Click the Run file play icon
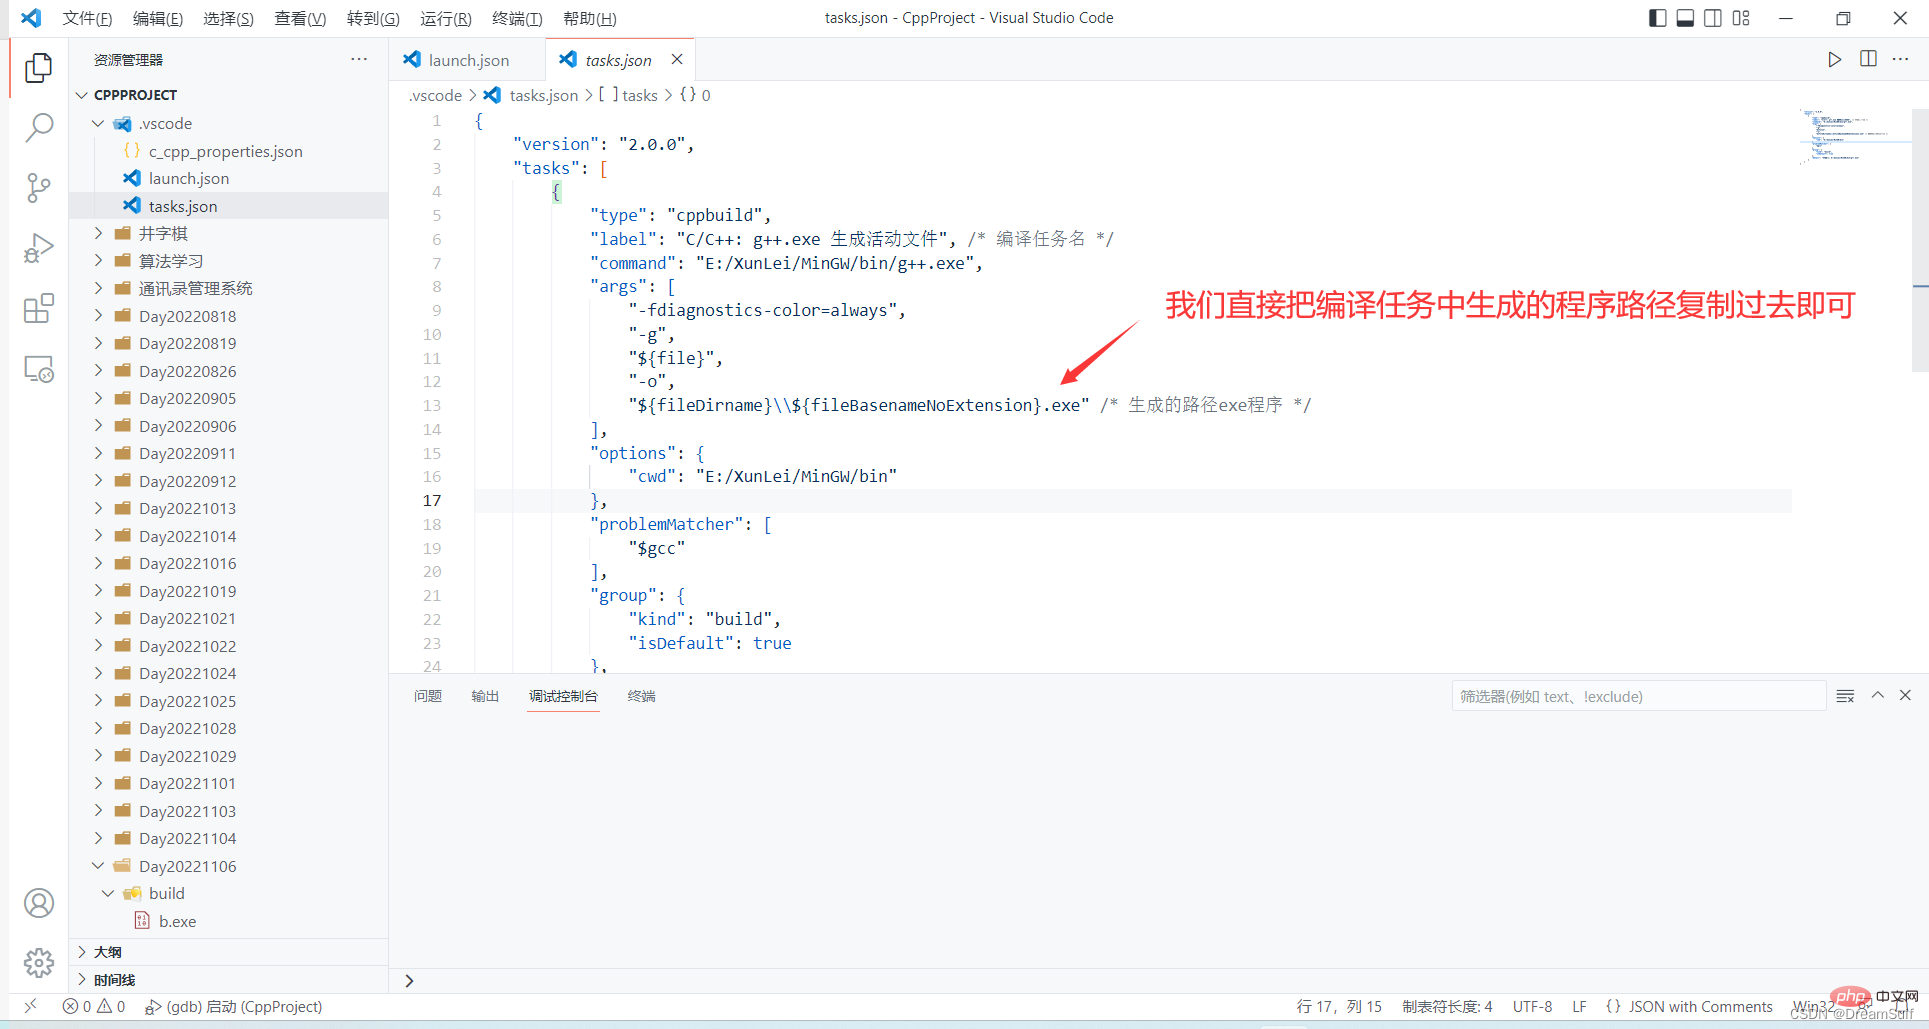 pyautogui.click(x=1834, y=60)
